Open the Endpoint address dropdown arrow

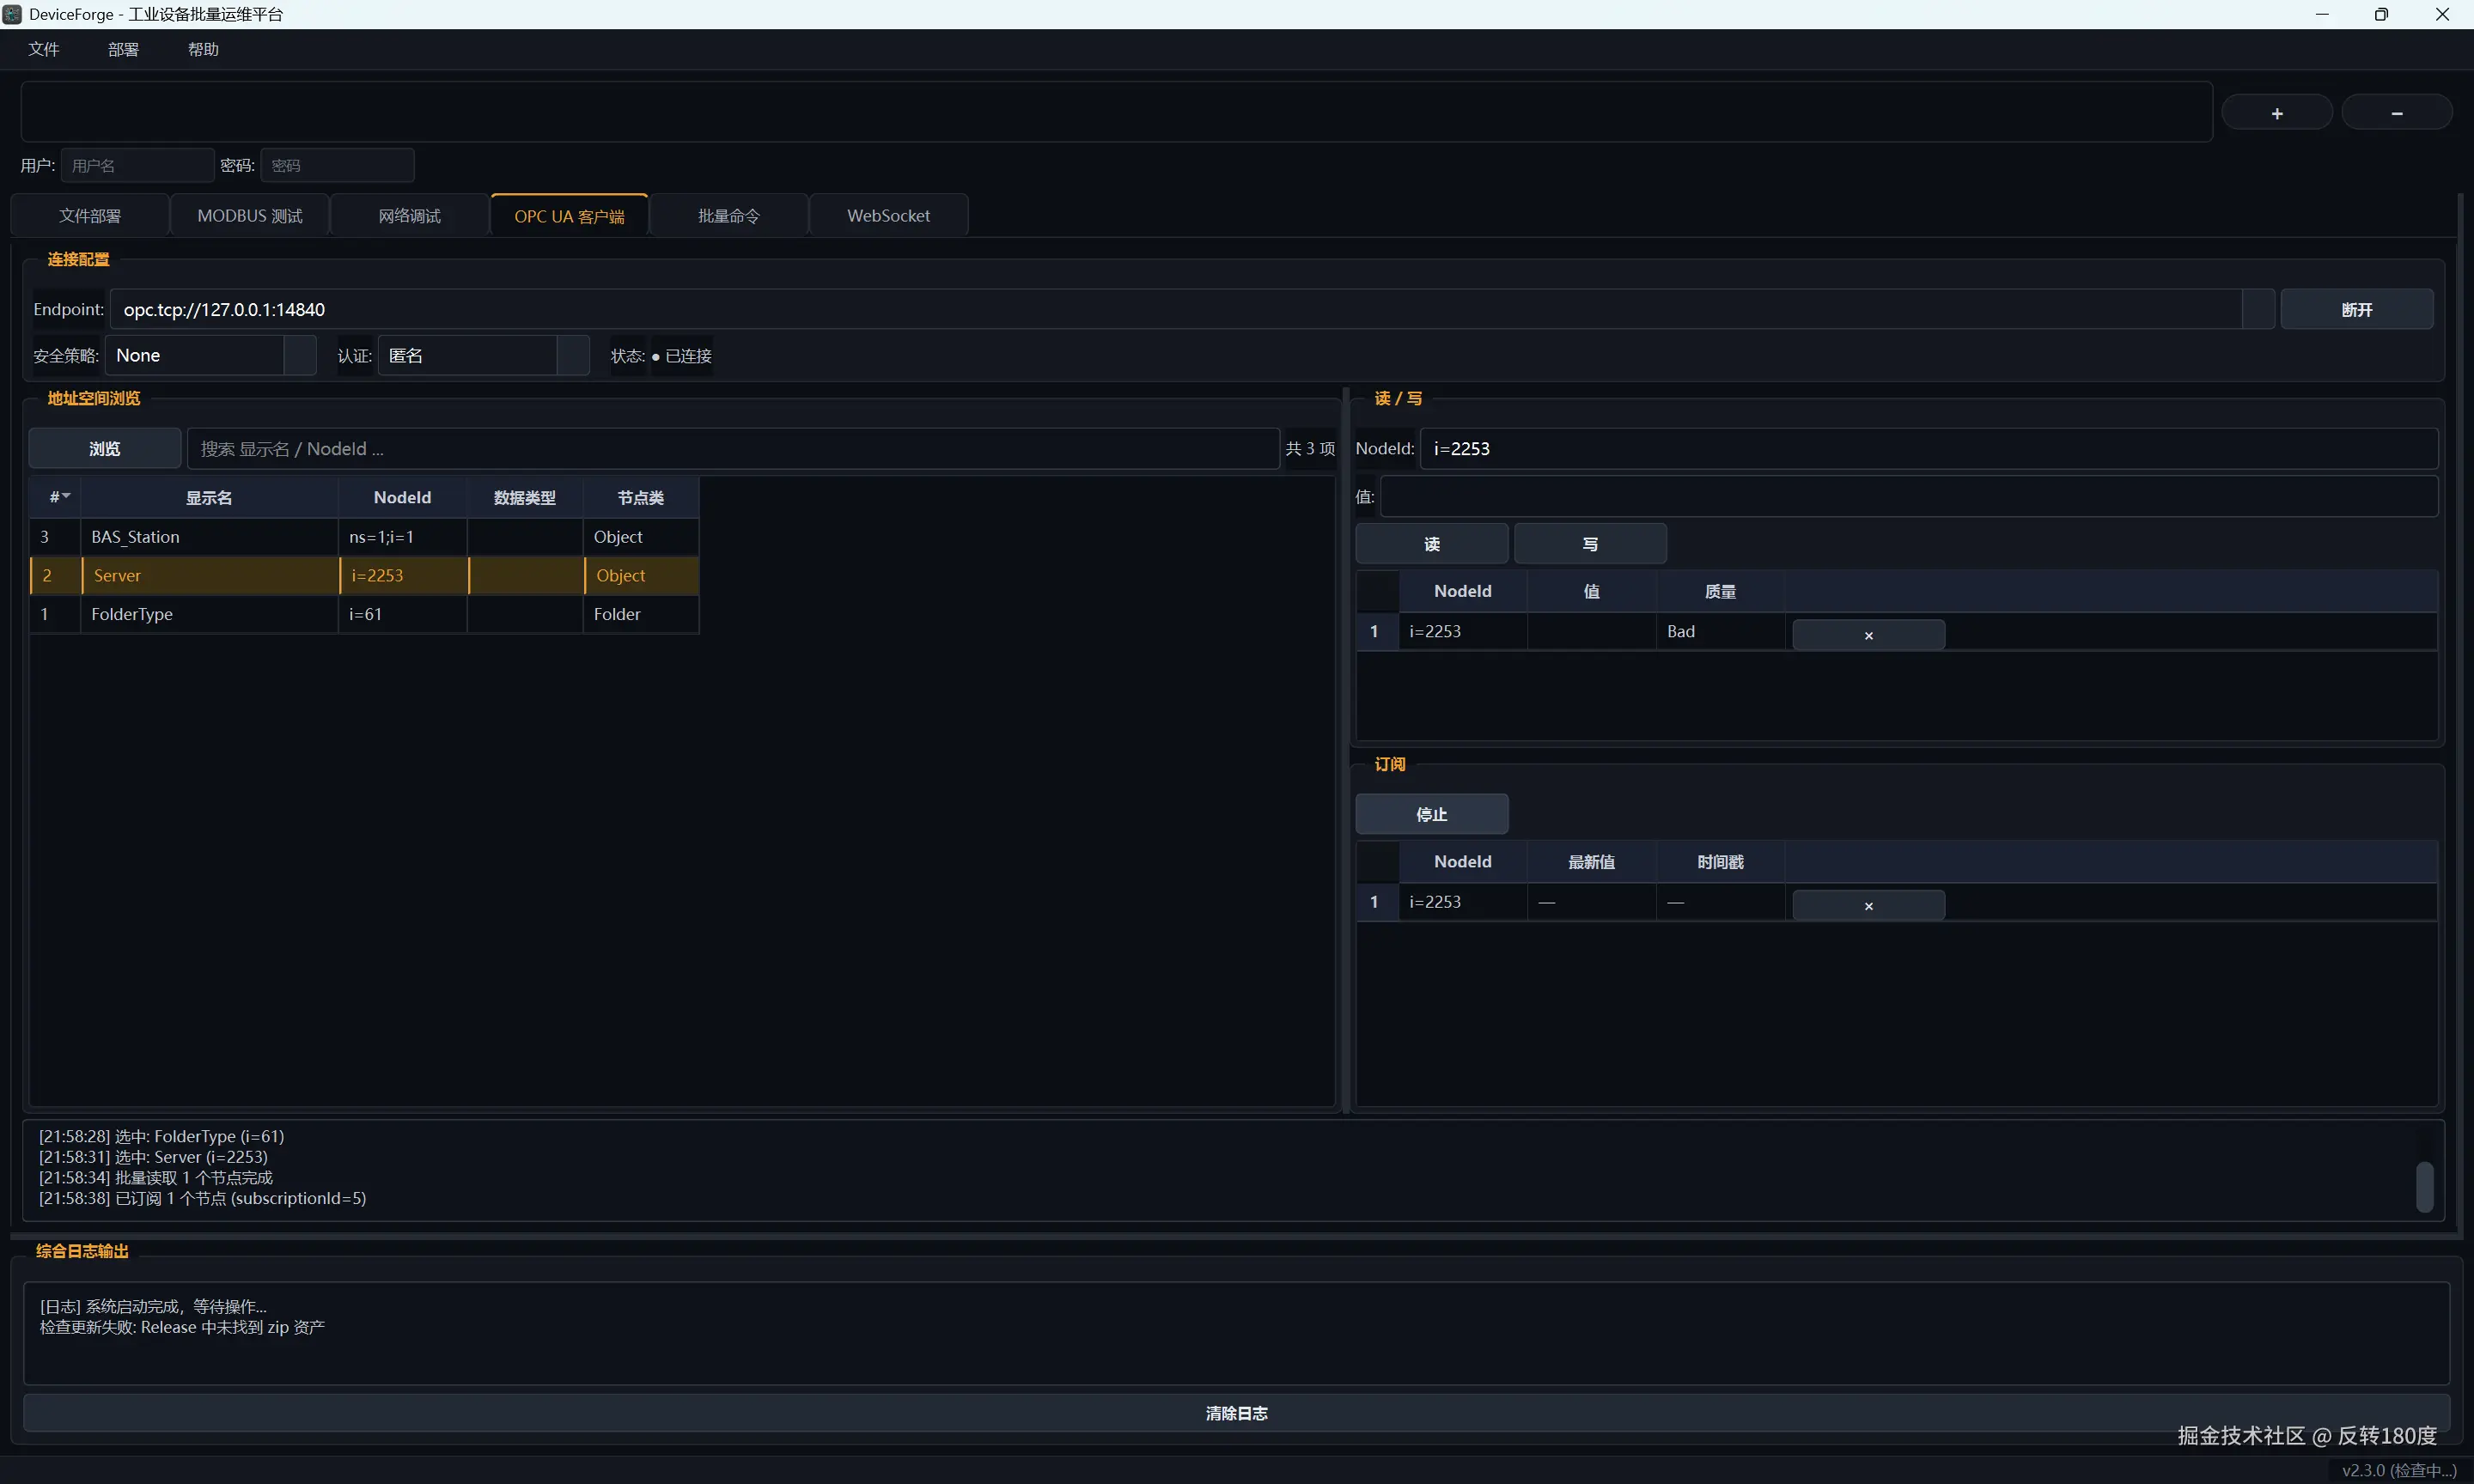tap(2258, 309)
